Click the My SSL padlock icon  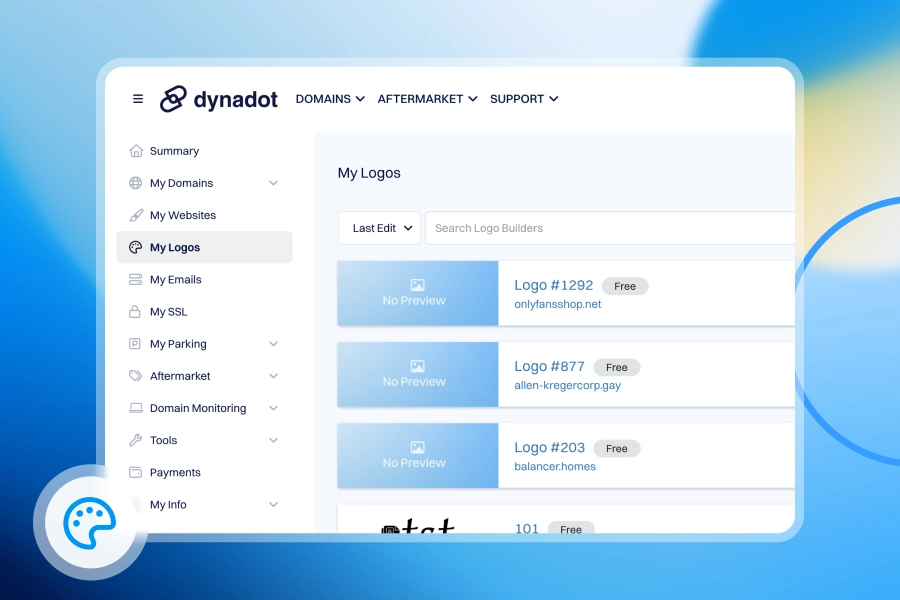click(x=136, y=312)
